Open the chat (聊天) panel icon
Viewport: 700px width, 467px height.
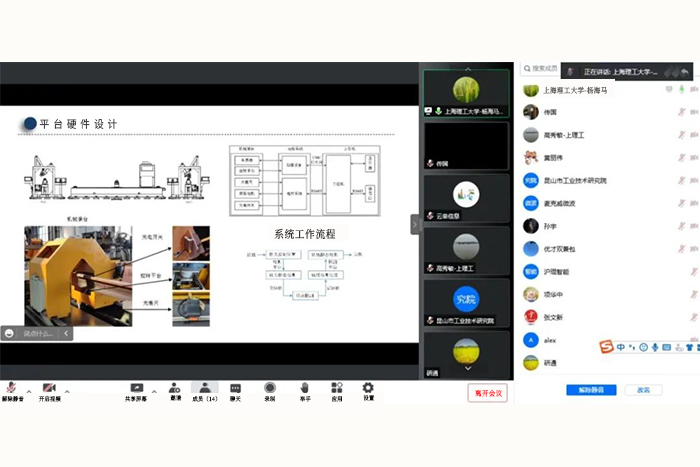[x=235, y=389]
